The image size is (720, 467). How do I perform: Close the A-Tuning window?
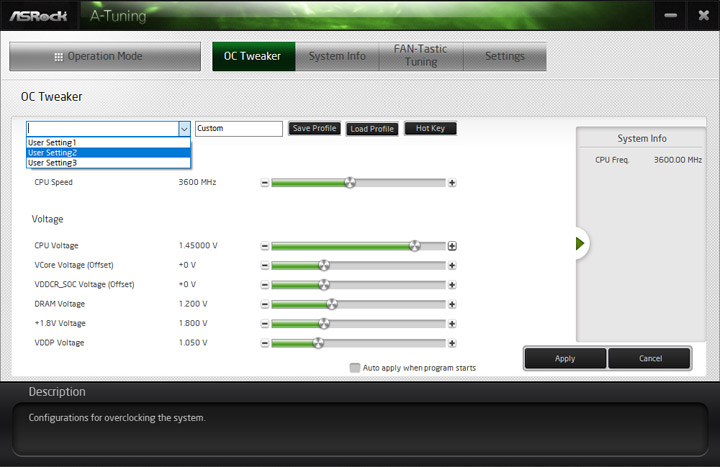[x=703, y=16]
